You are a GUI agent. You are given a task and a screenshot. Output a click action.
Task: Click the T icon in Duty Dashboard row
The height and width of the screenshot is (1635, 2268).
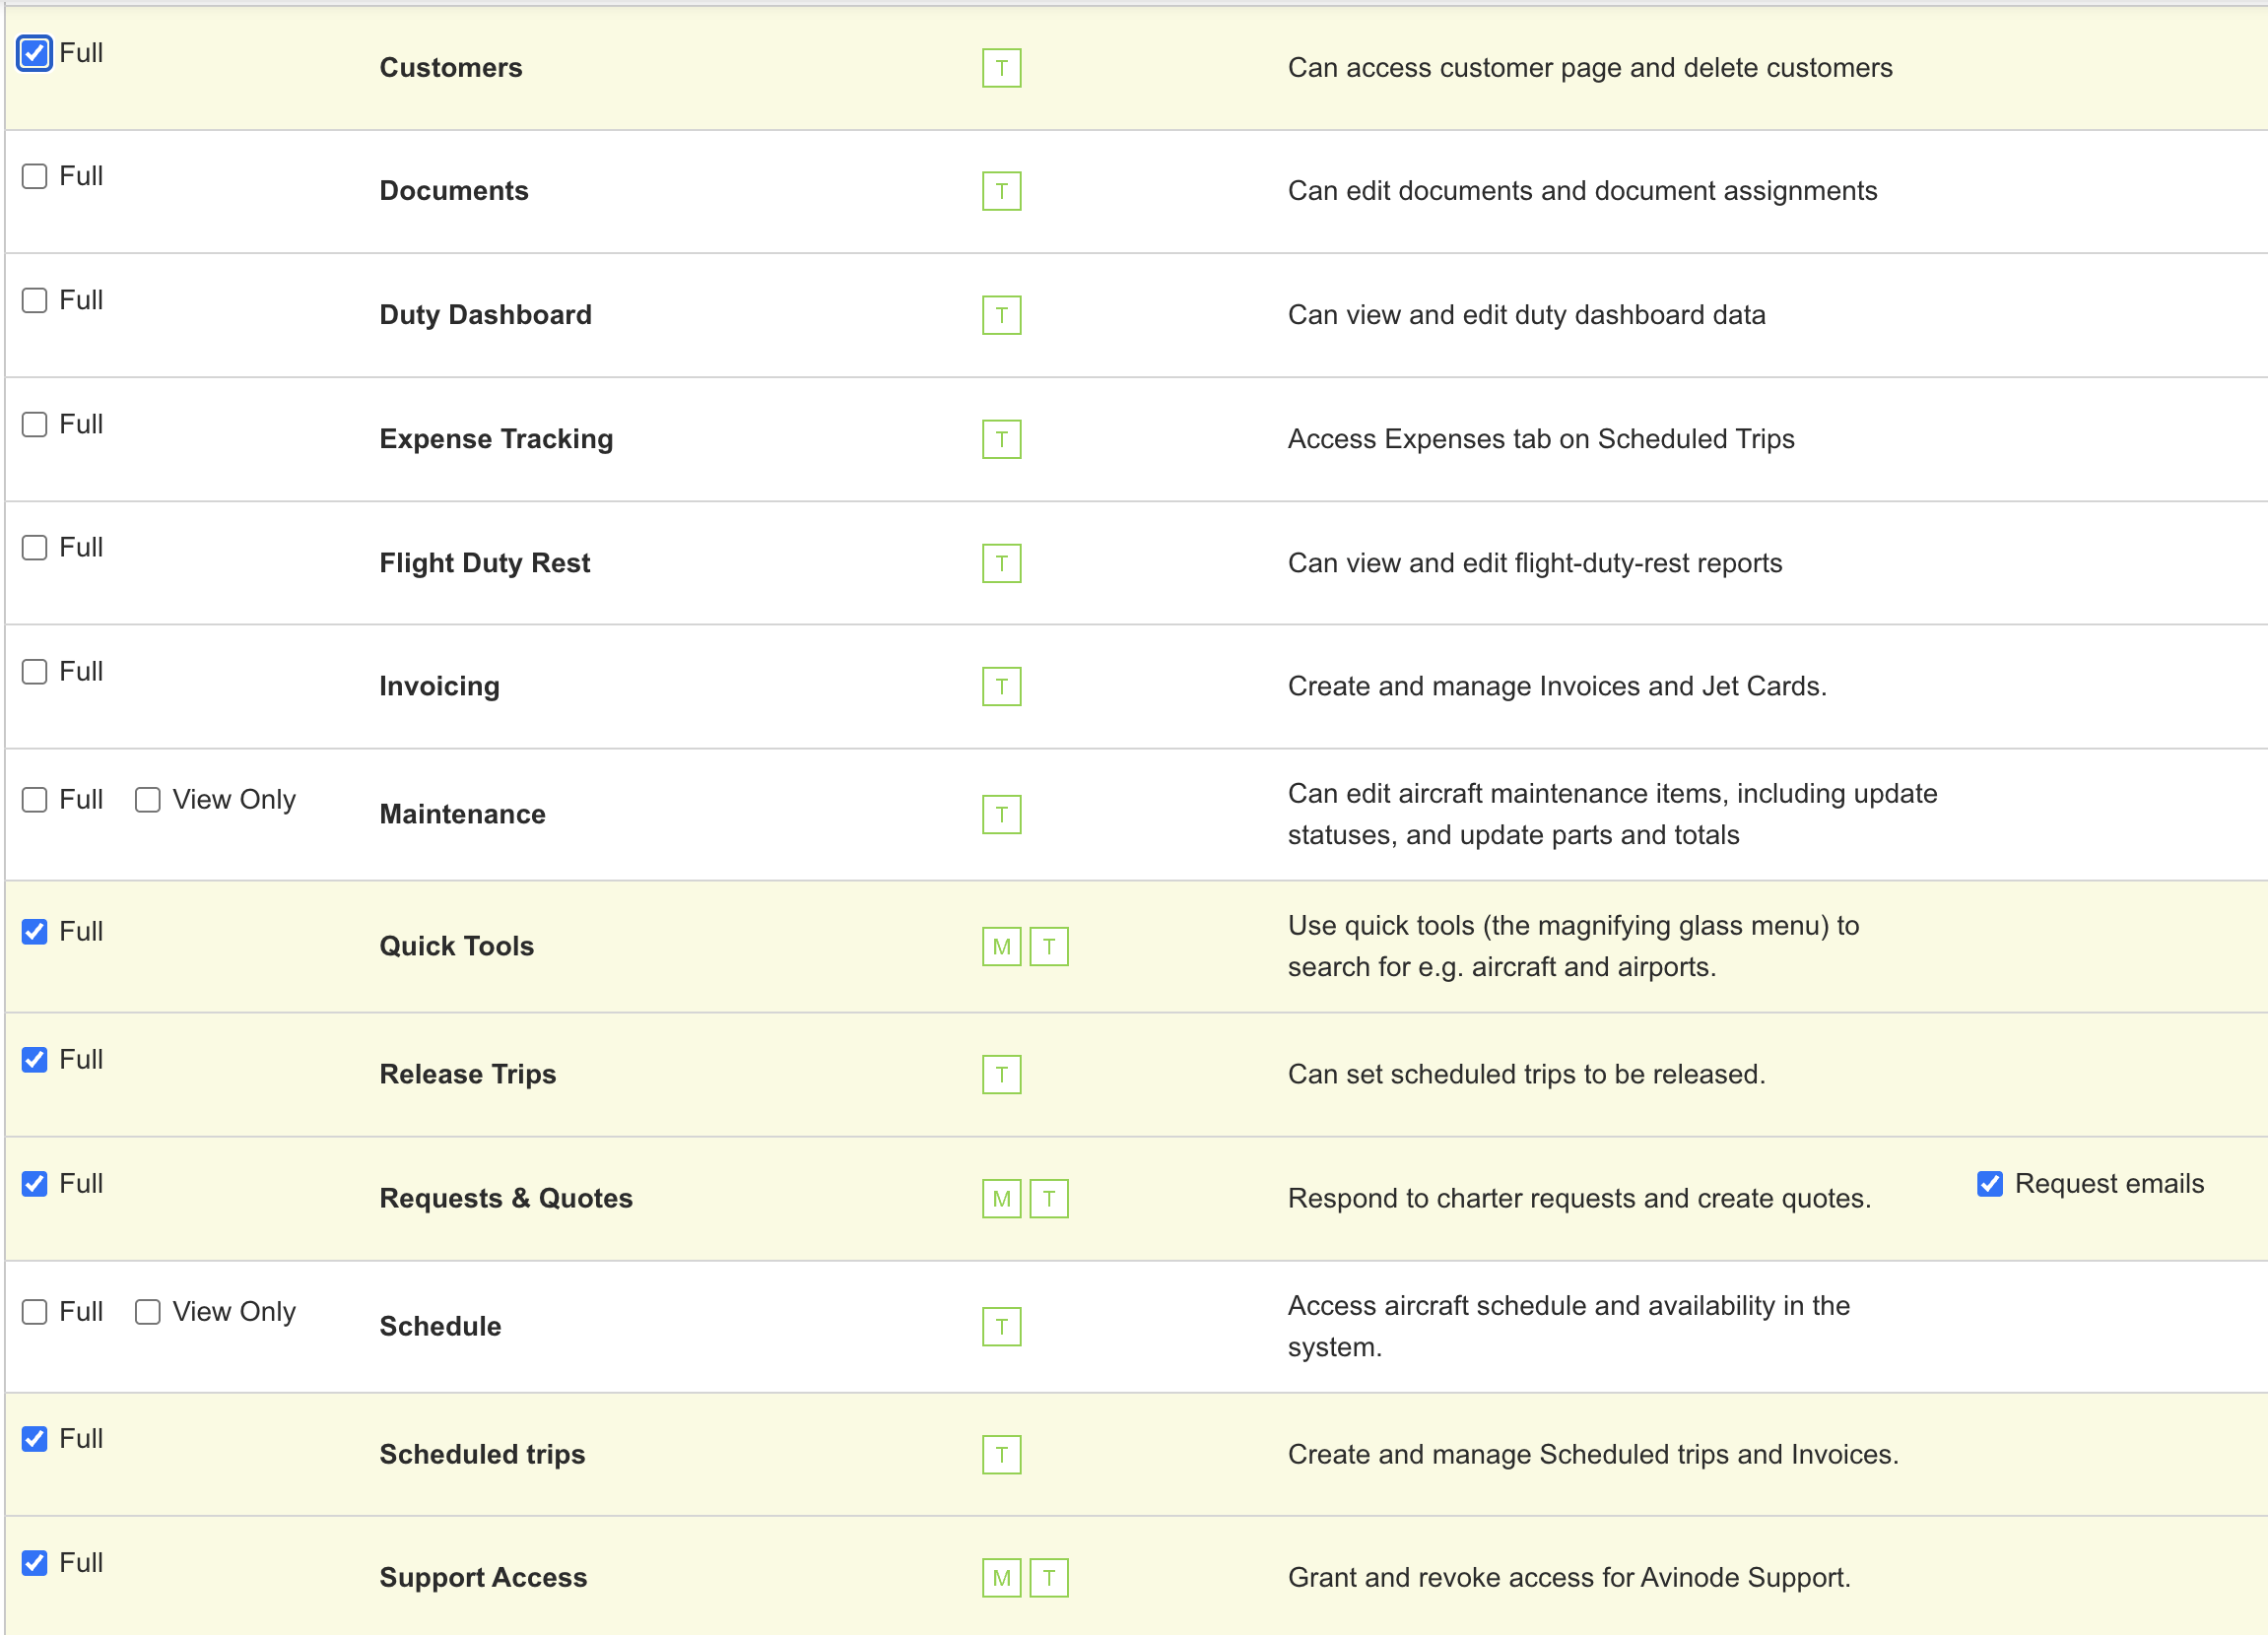pos(1001,315)
